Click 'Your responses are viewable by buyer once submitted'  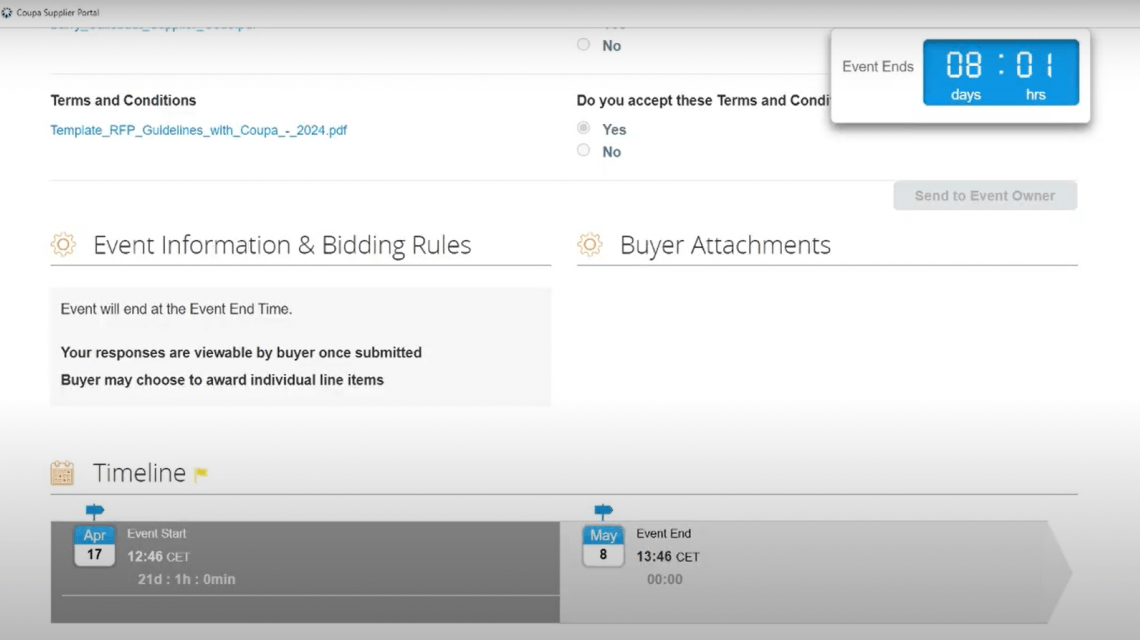(241, 353)
